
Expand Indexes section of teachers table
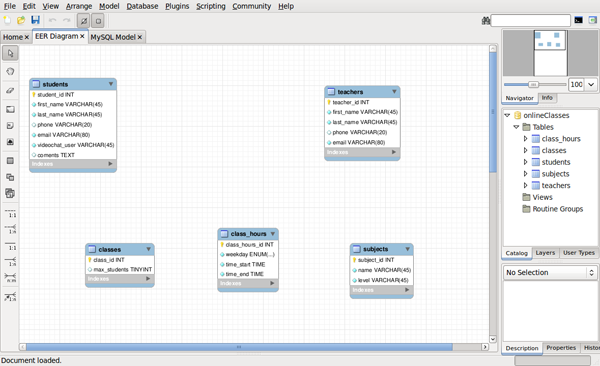394,152
